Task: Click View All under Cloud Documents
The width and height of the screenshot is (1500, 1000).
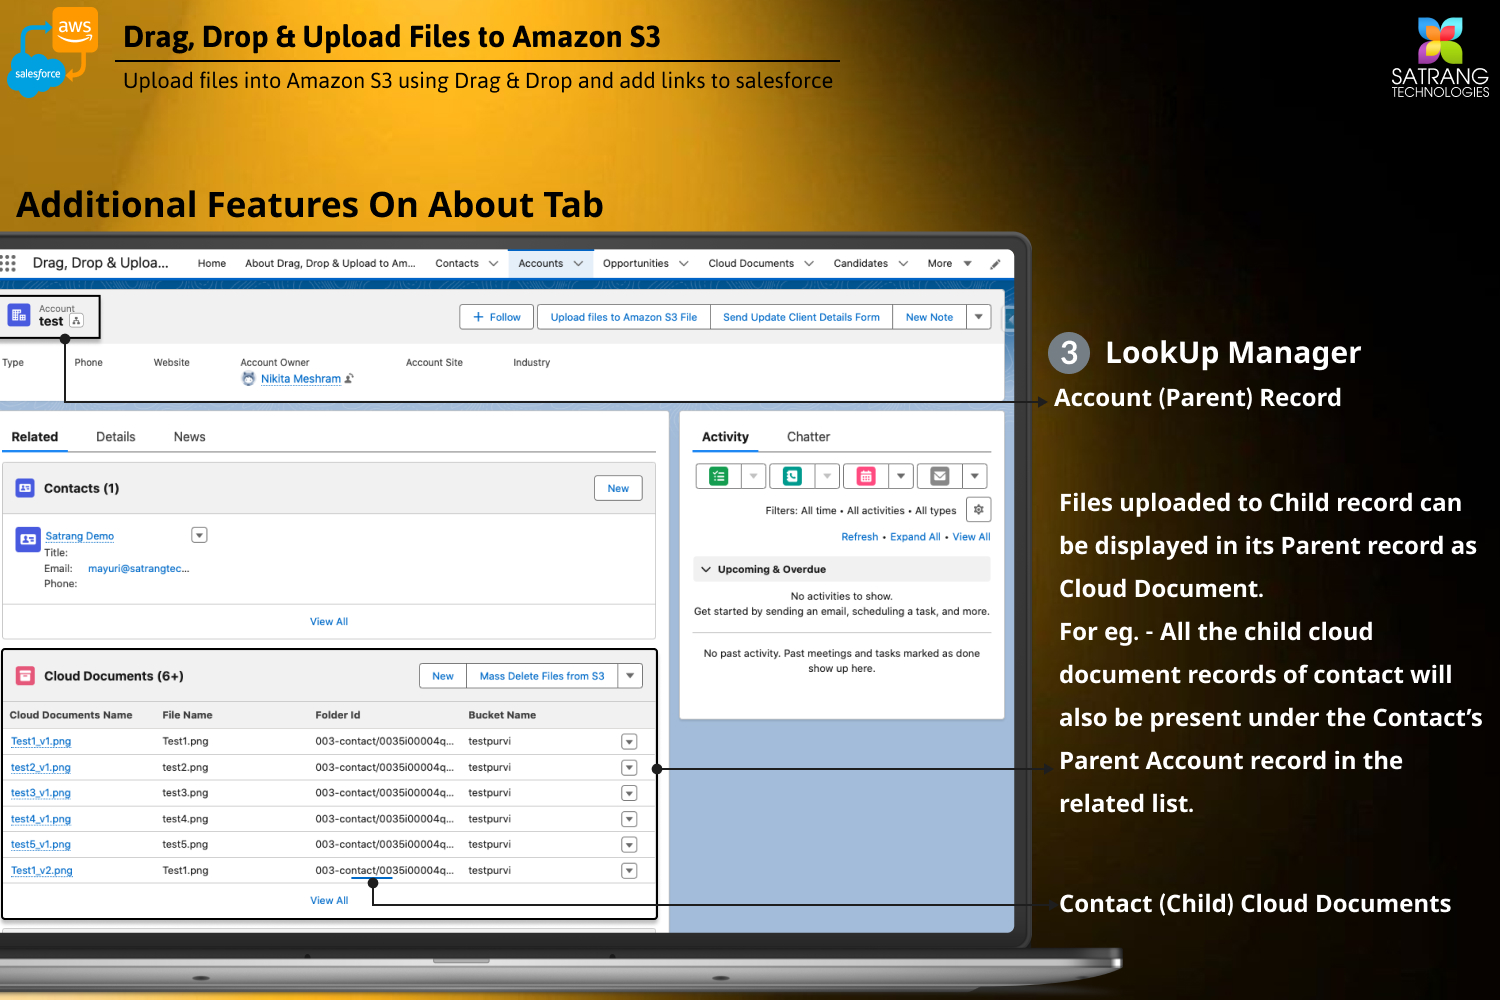Action: click(329, 901)
